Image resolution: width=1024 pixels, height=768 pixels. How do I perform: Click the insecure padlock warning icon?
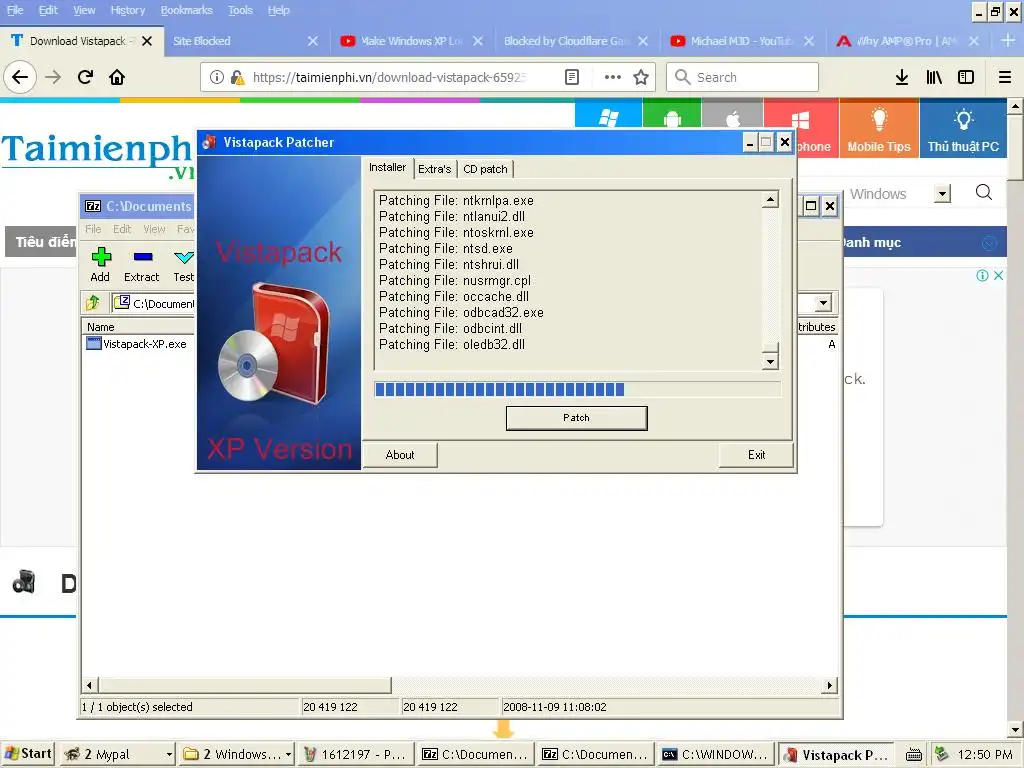[237, 78]
